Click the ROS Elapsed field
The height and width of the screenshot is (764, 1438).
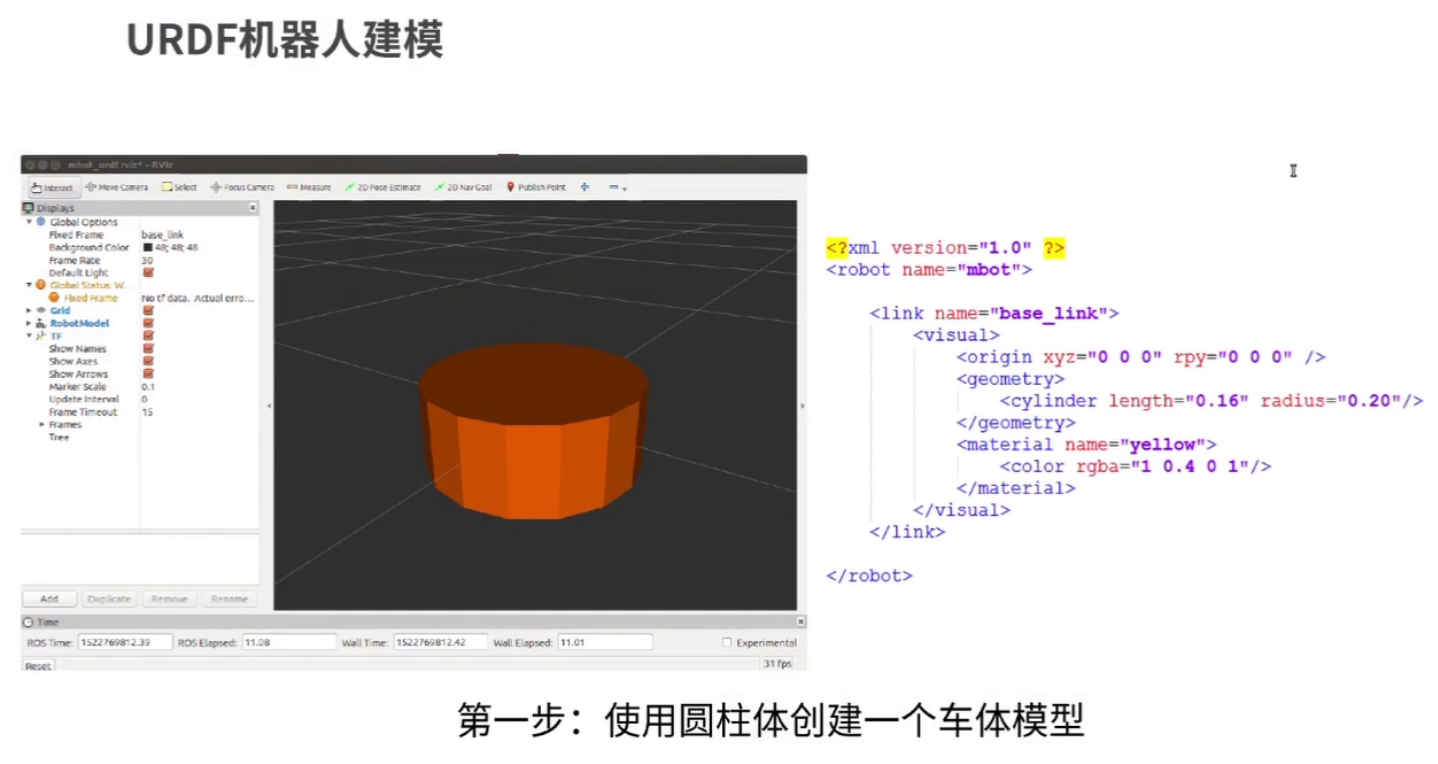click(288, 642)
